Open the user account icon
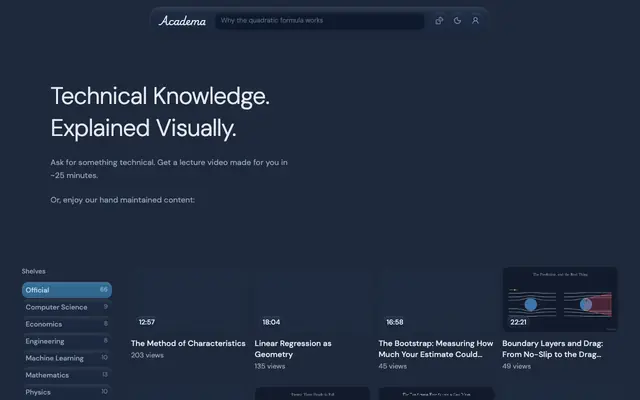The width and height of the screenshot is (640, 400). (x=475, y=20)
